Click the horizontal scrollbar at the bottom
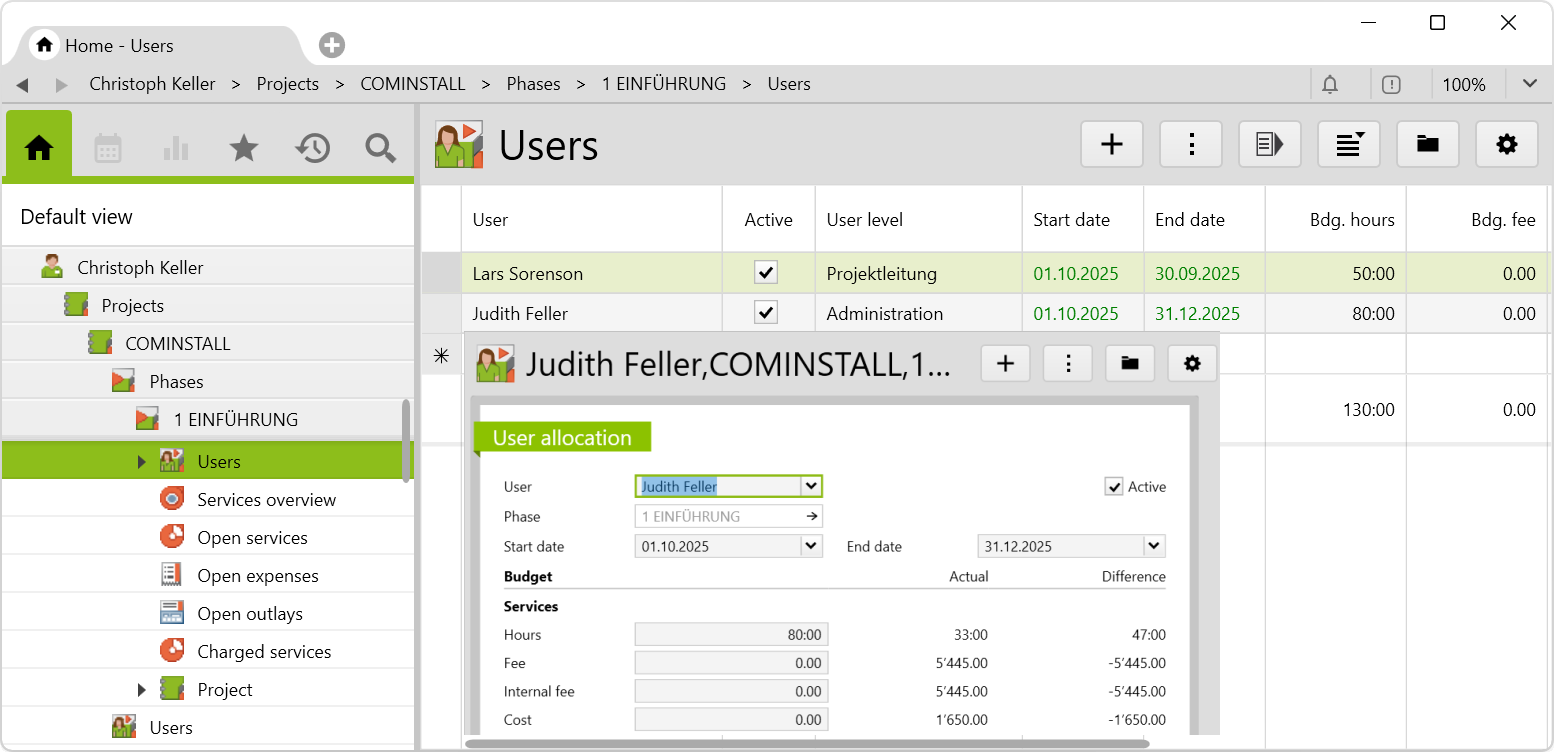1554x752 pixels. tap(806, 744)
